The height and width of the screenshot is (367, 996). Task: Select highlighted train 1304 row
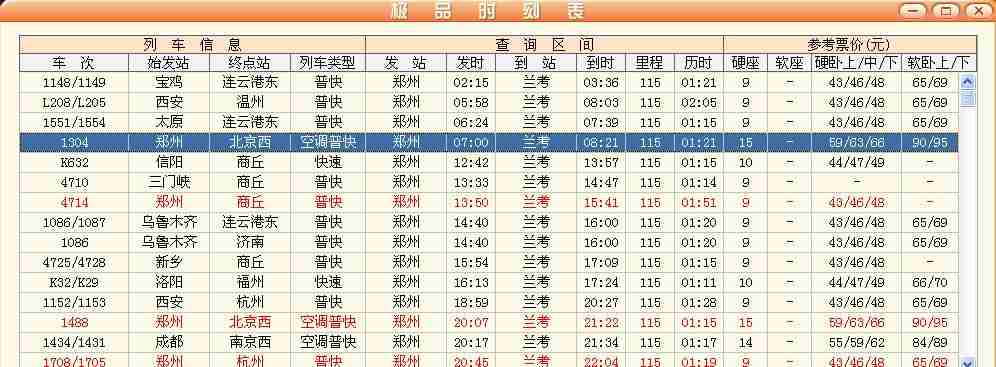tap(489, 142)
